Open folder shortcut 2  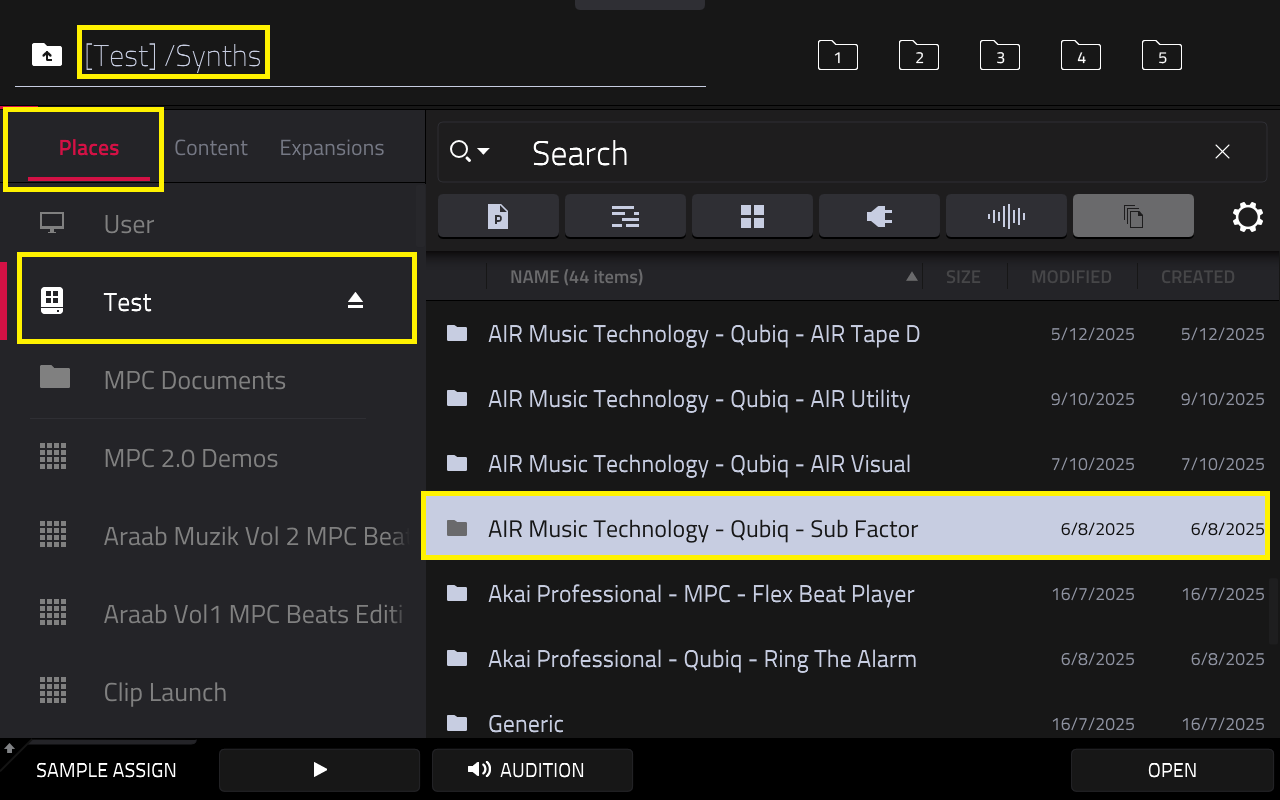coord(919,56)
